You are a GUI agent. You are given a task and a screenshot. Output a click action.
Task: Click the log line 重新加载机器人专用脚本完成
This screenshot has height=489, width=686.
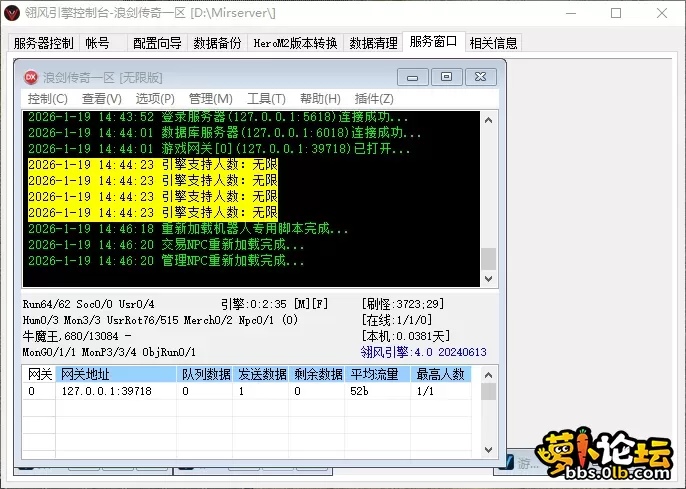[188, 228]
